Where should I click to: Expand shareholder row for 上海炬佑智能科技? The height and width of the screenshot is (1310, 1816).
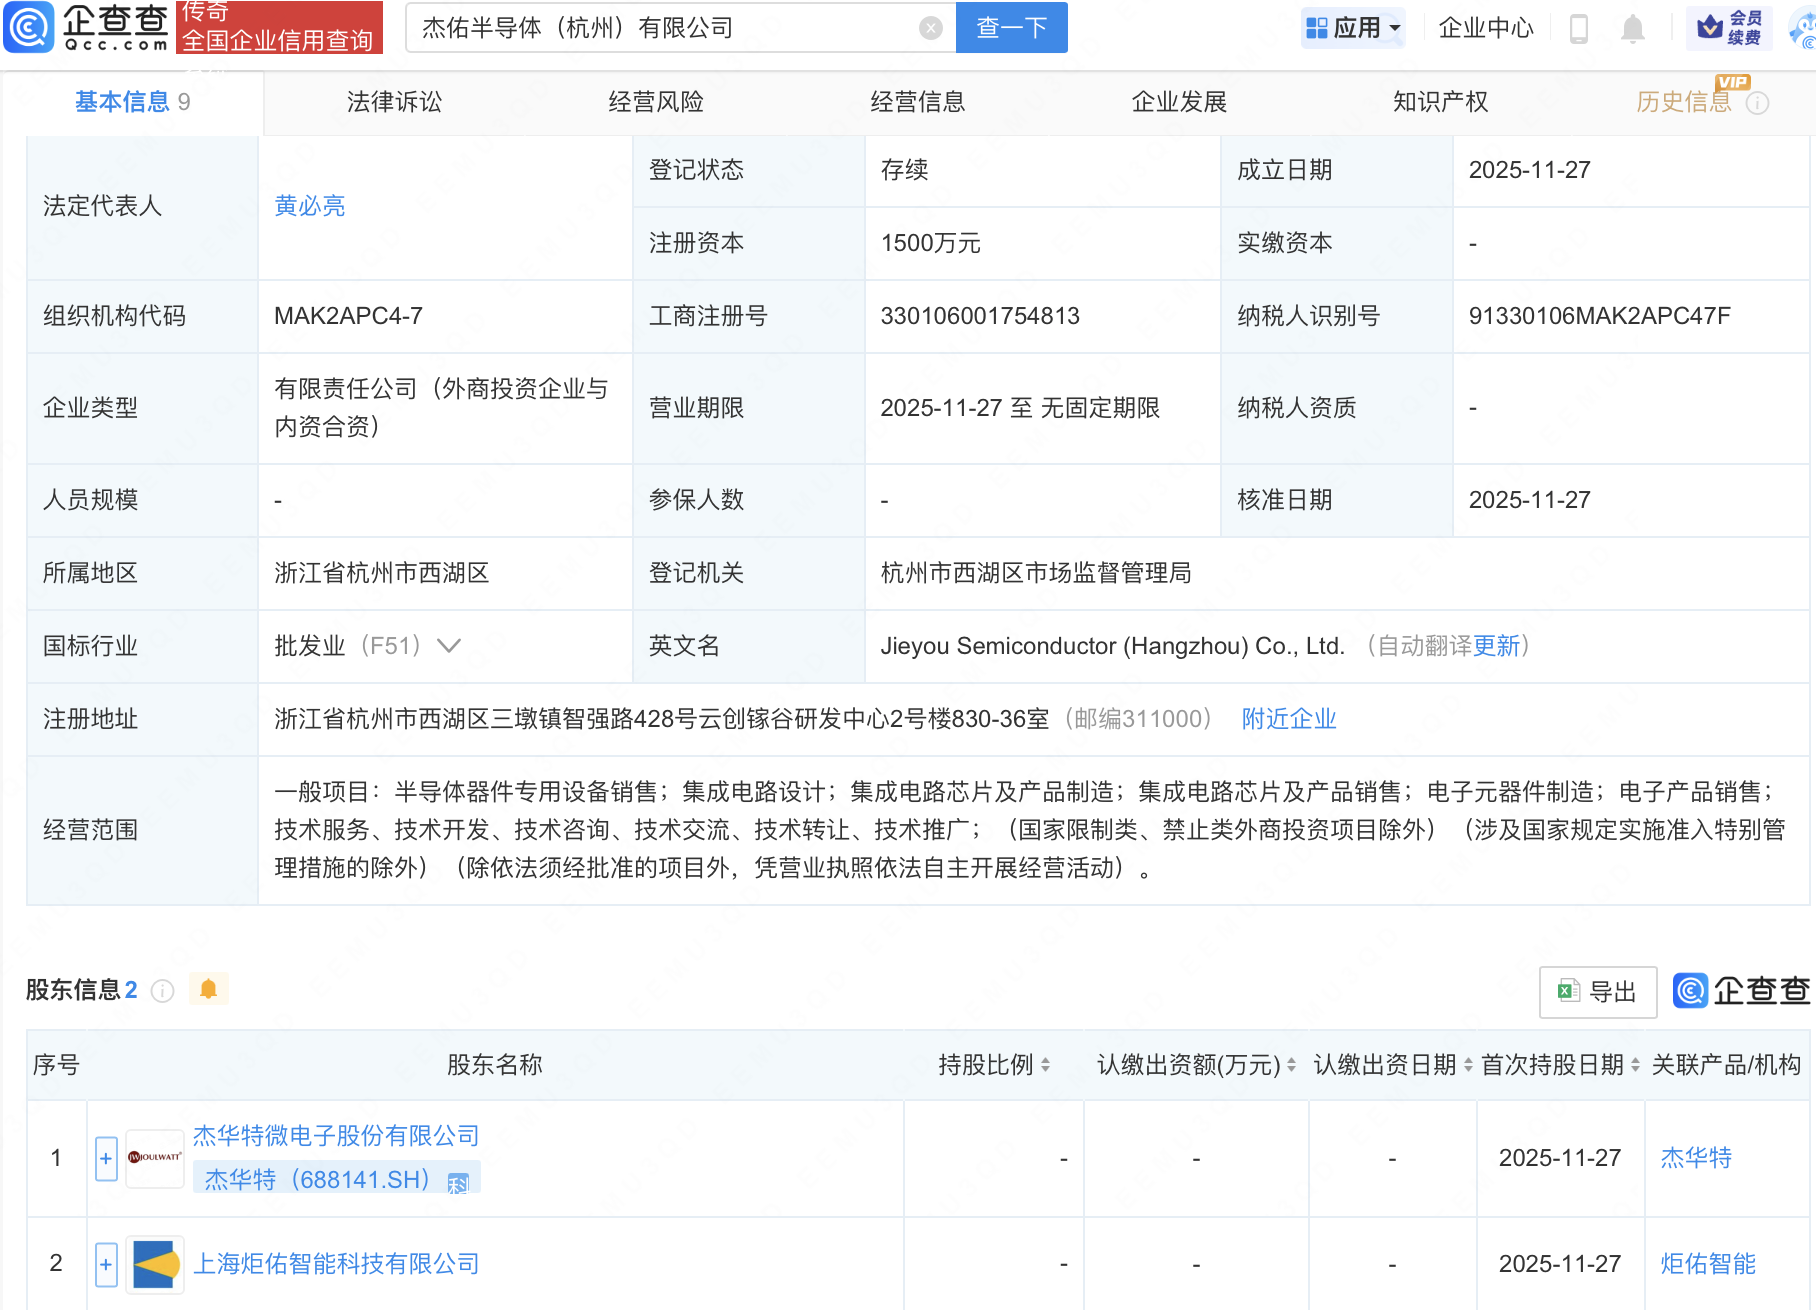pos(106,1265)
